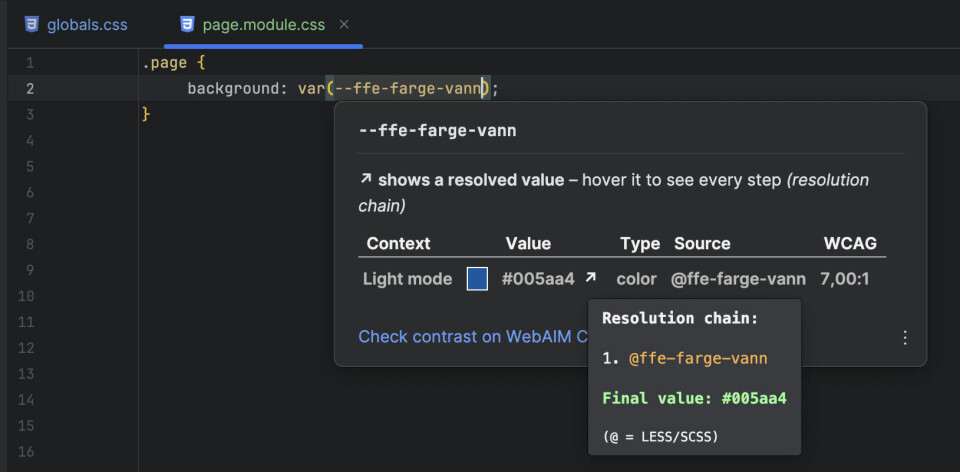The image size is (960, 472).
Task: Click the Source column header
Action: (702, 244)
